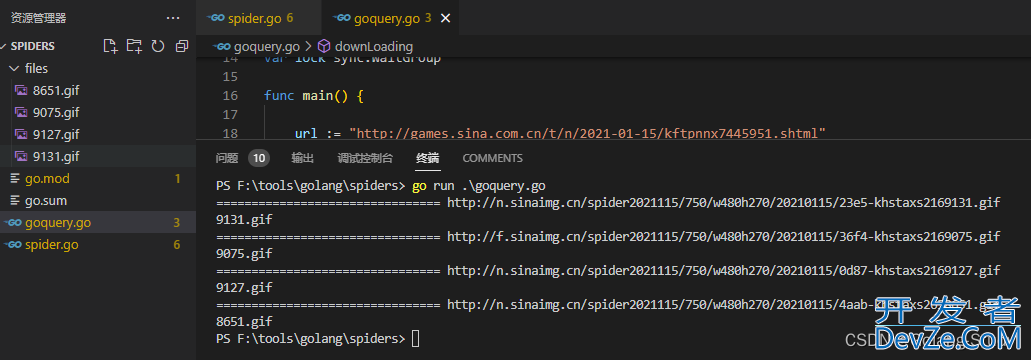This screenshot has width=1031, height=360.
Task: Open goquery.go from the explorer tree
Action: [x=98, y=223]
